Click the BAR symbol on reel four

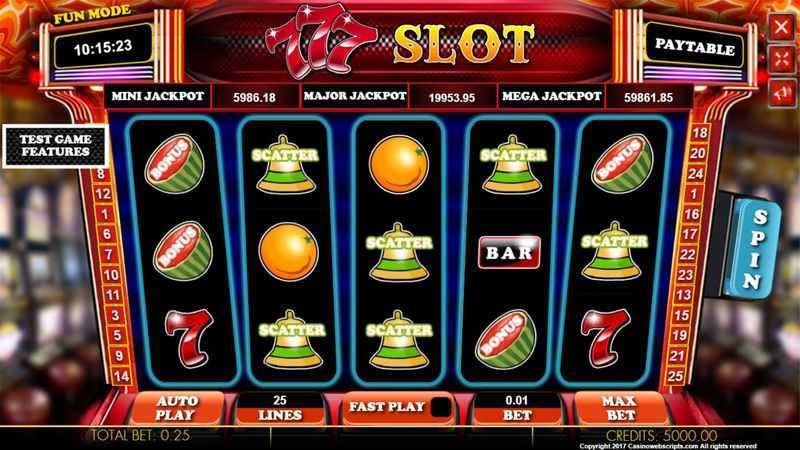click(509, 252)
